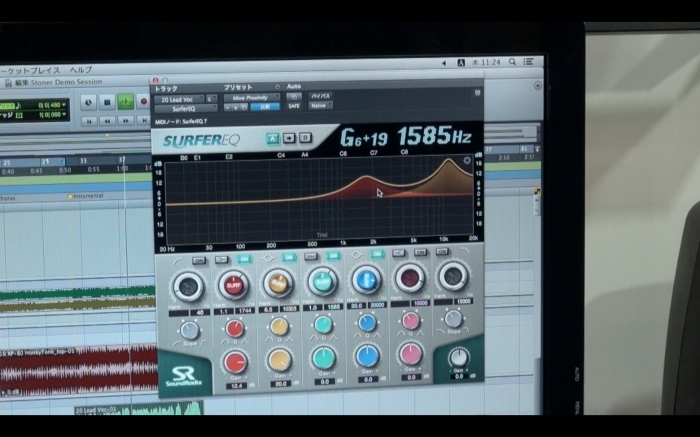700x437 pixels.
Task: Toggle the dark red band ON button
Action: [421, 253]
